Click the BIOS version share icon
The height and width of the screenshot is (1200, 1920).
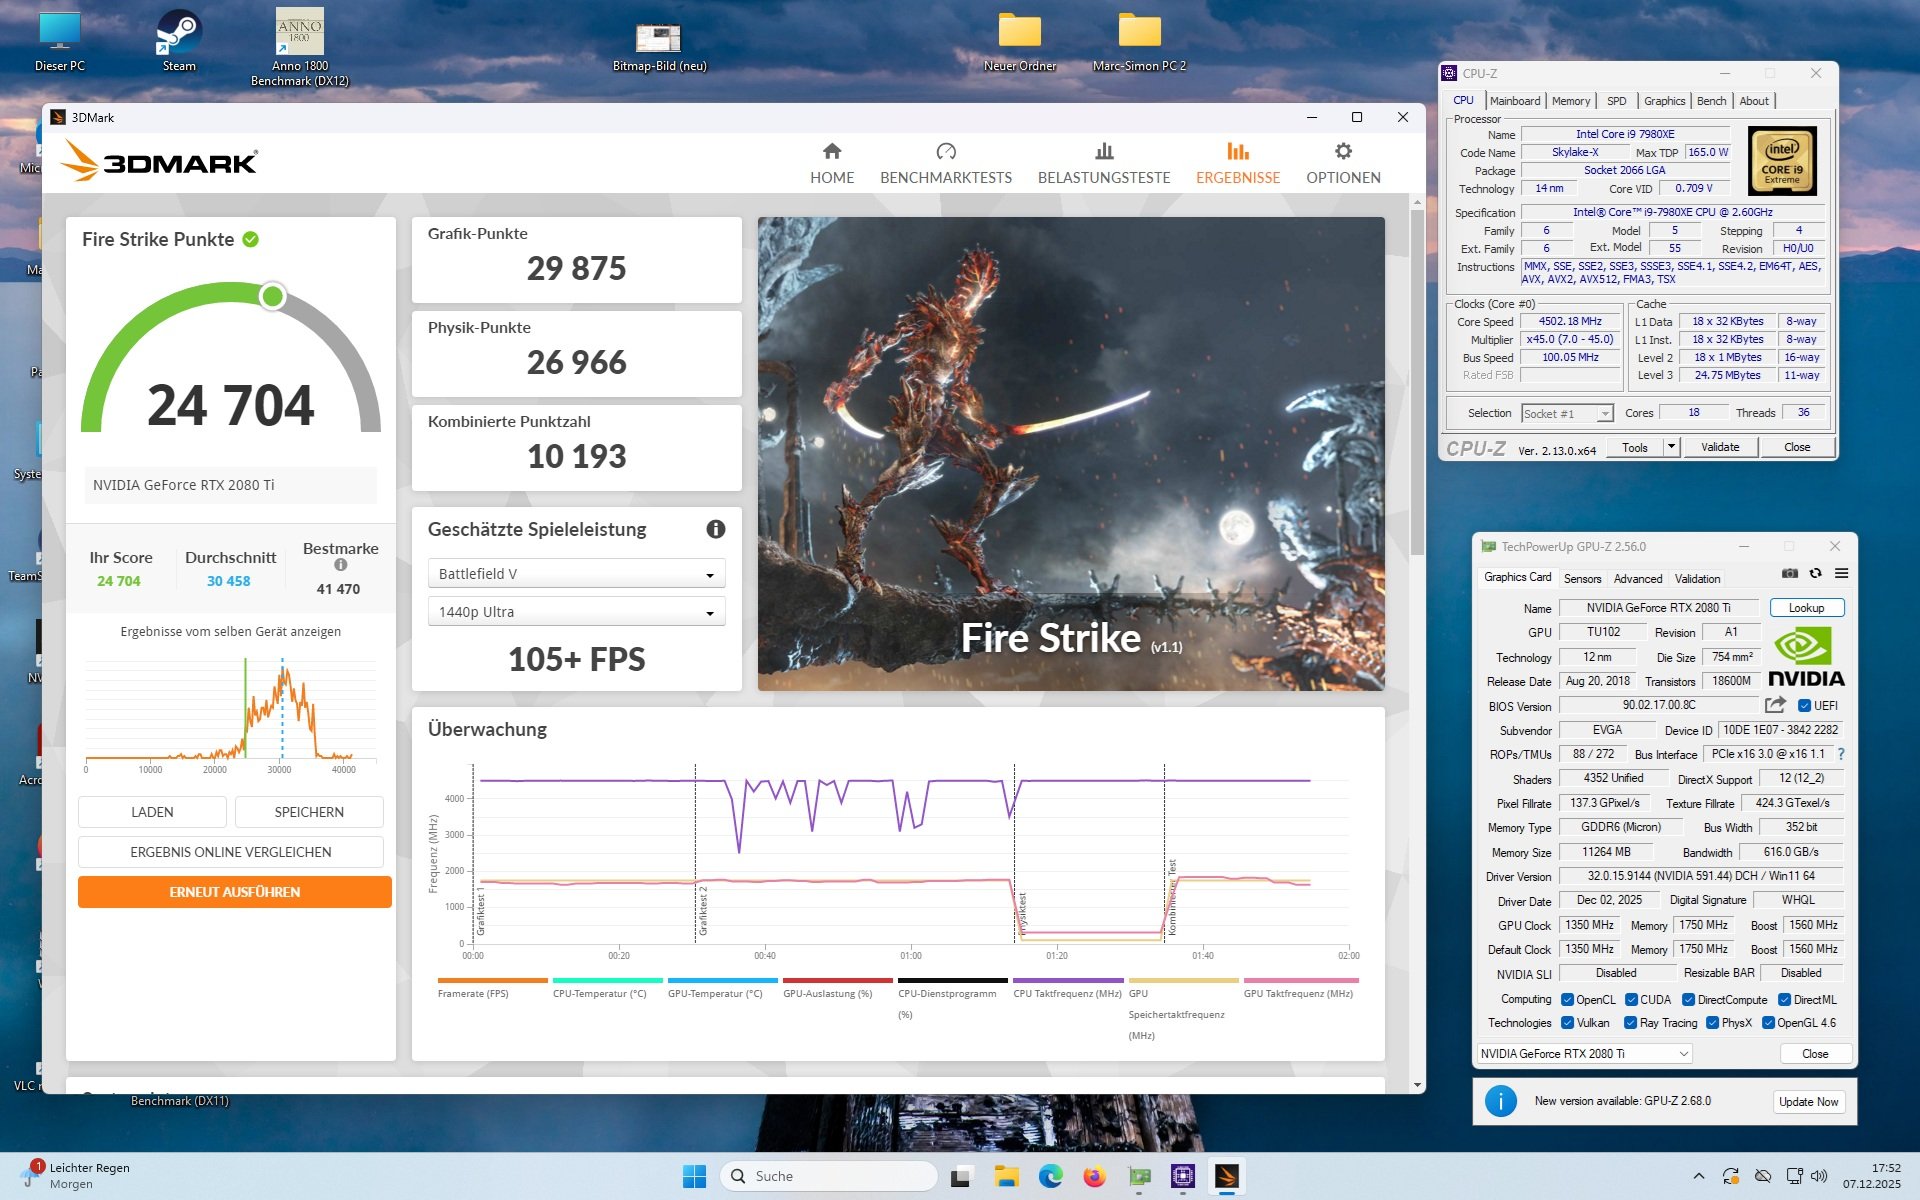(1775, 705)
